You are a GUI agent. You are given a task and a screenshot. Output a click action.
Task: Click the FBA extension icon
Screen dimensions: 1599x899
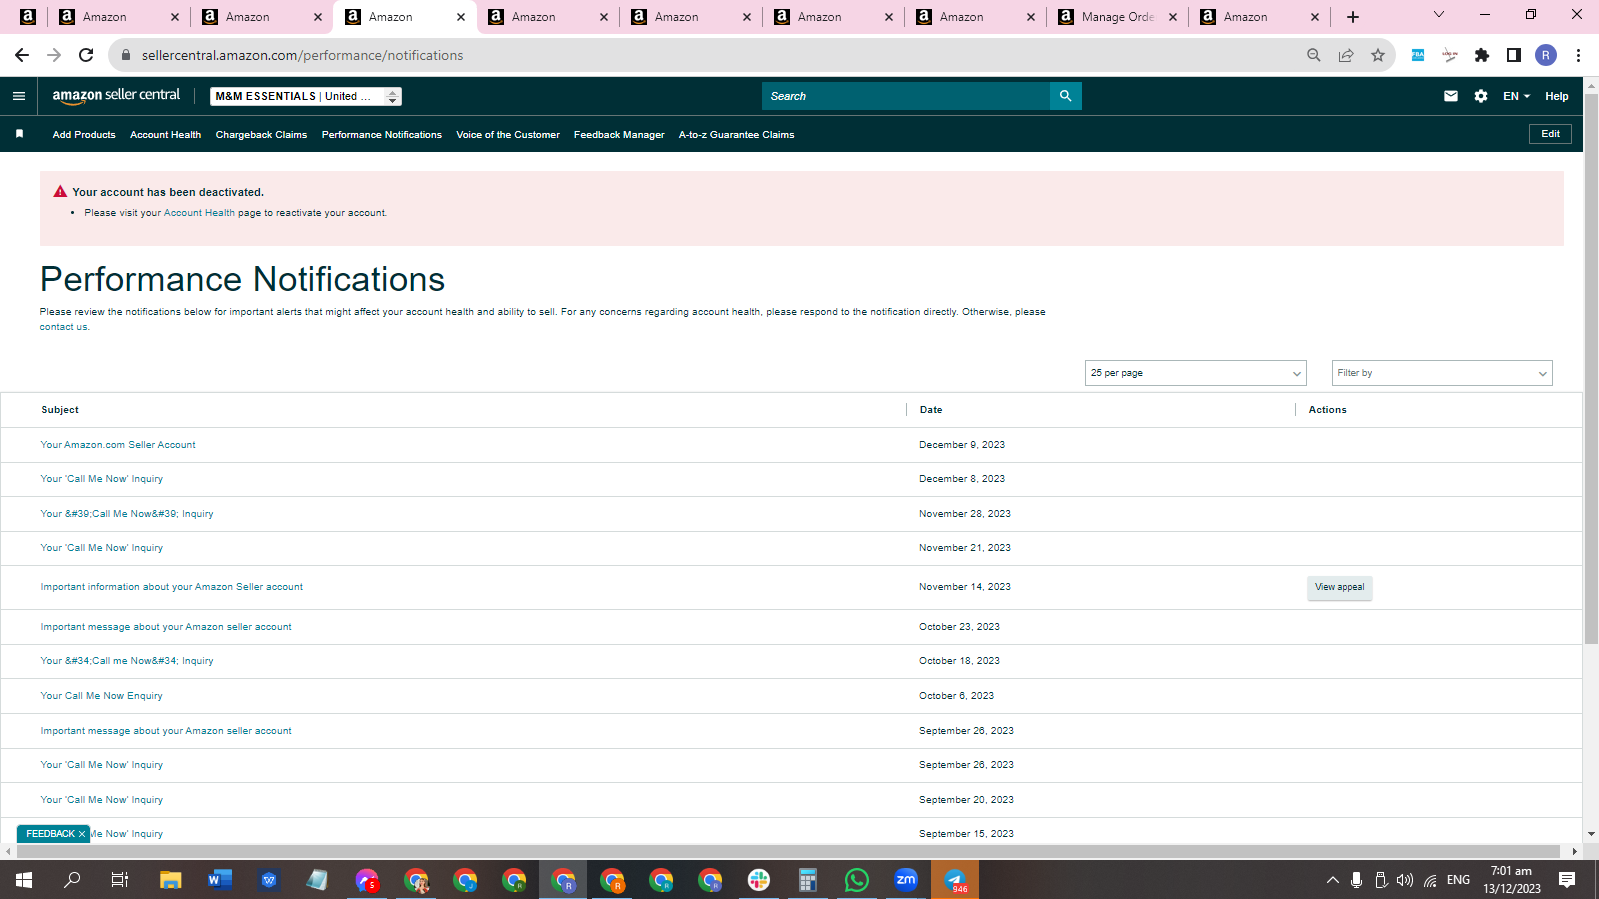pos(1418,55)
